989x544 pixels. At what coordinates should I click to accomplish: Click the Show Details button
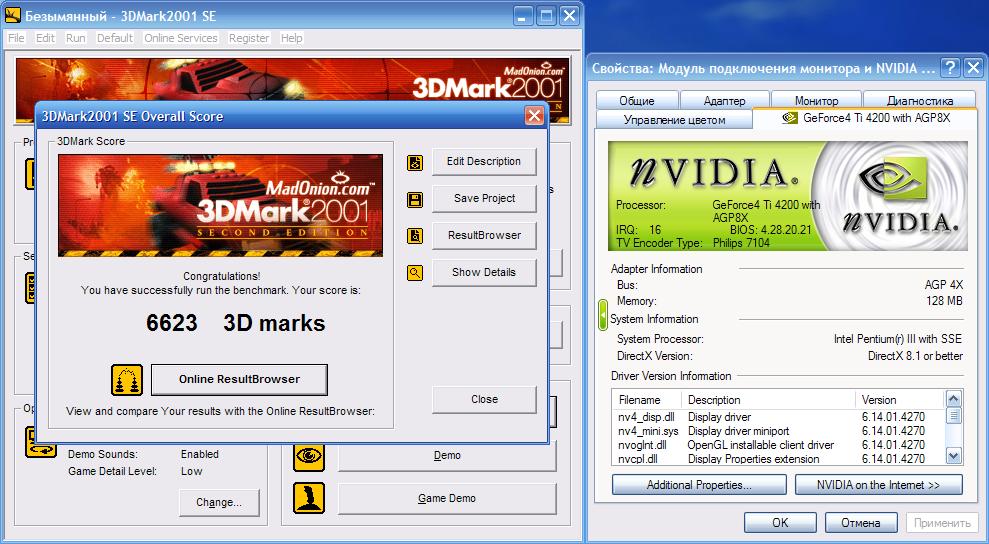click(484, 272)
